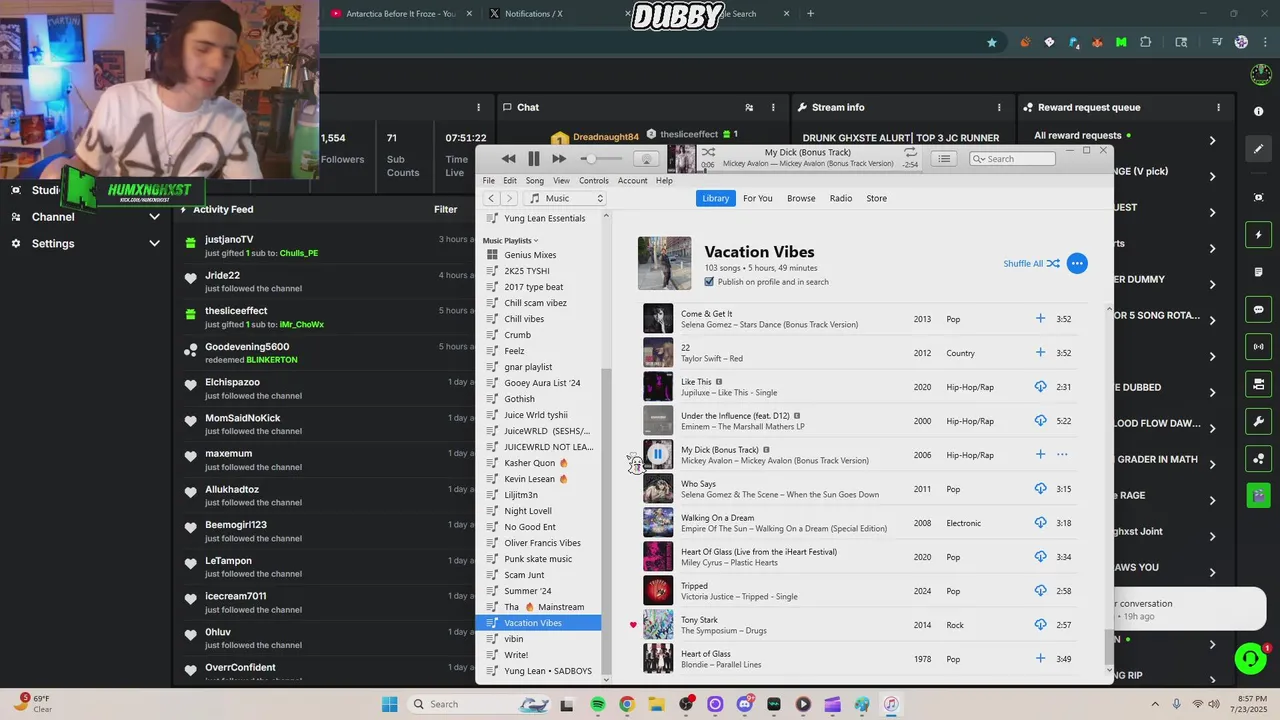Open Stream info panel options menu
The height and width of the screenshot is (720, 1280).
999,107
